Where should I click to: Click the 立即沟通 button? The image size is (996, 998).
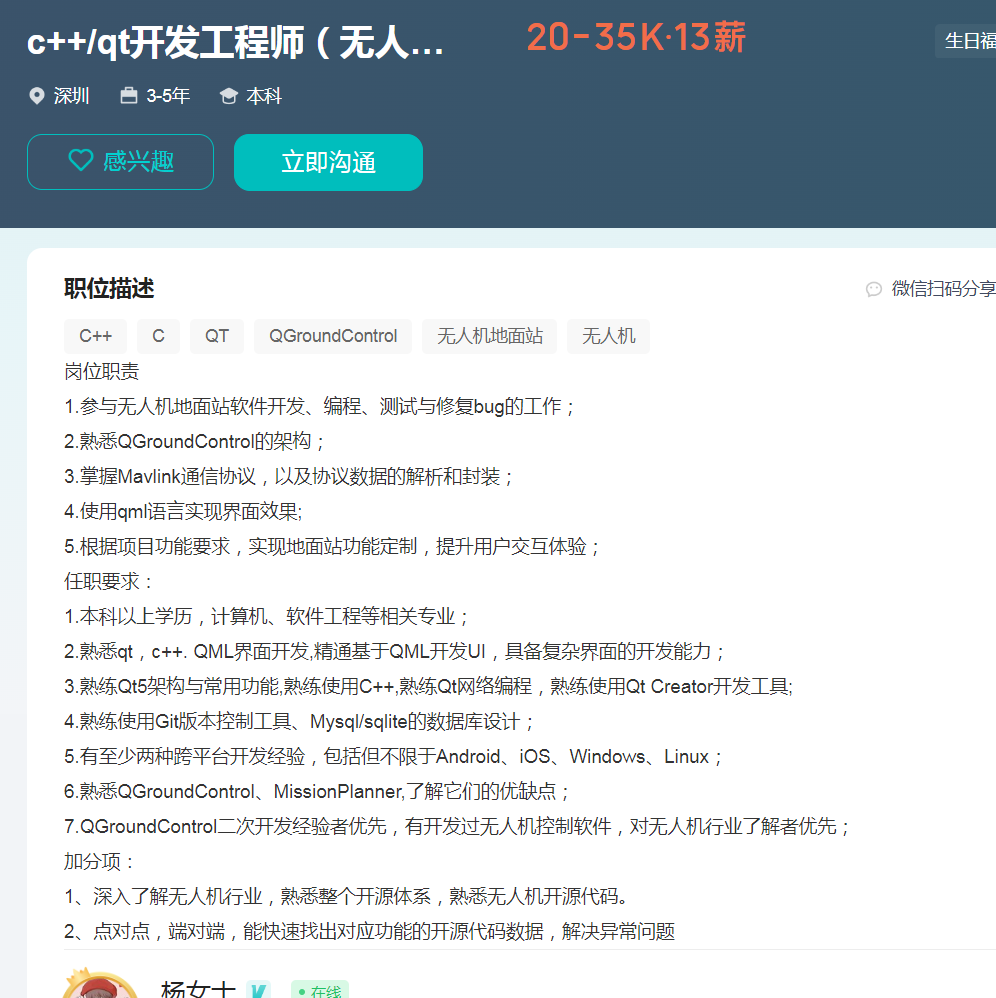328,162
